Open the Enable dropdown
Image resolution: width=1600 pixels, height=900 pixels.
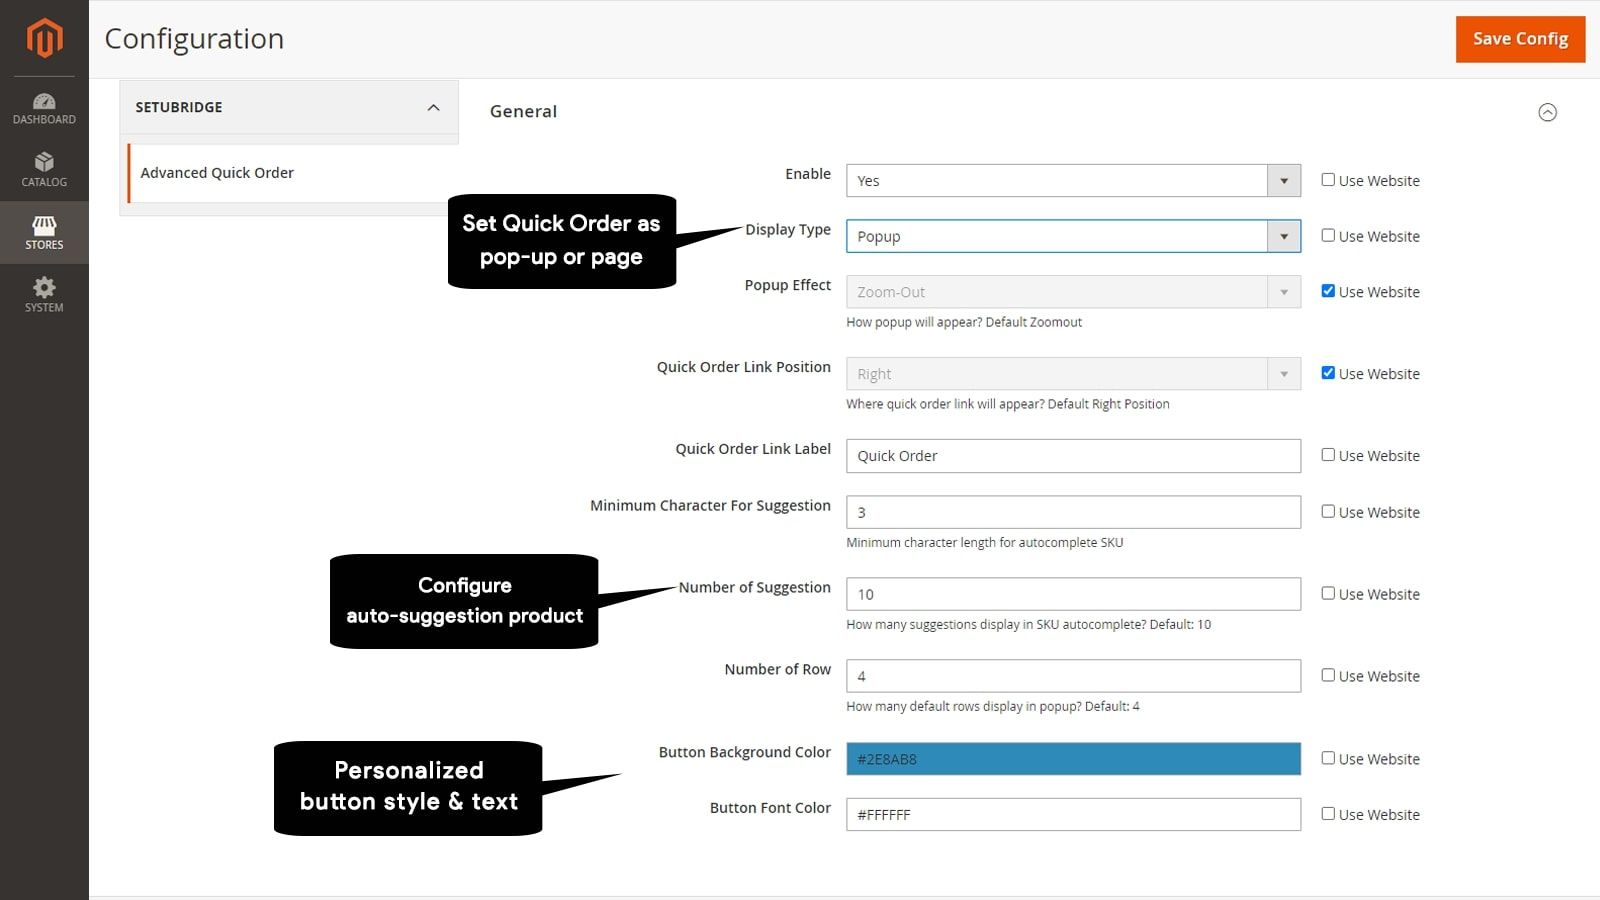click(1073, 181)
